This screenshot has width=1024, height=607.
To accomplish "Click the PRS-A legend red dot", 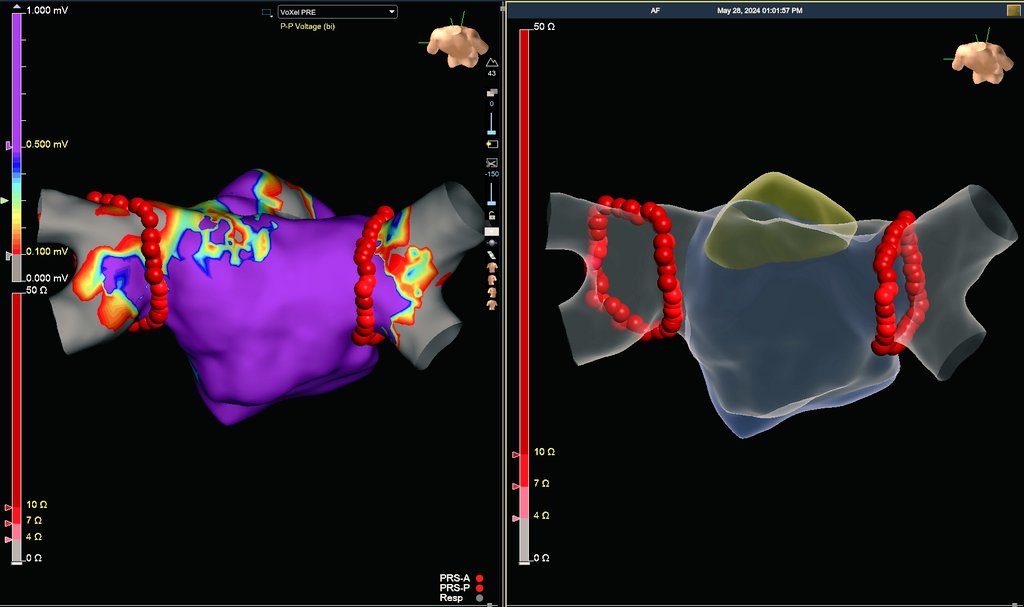I will click(x=479, y=578).
